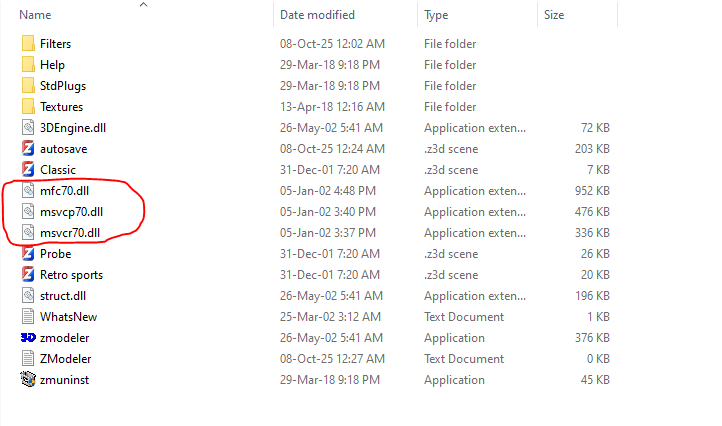Click the Probe scene file icon
Viewport: 722px width, 426px height.
(28, 254)
